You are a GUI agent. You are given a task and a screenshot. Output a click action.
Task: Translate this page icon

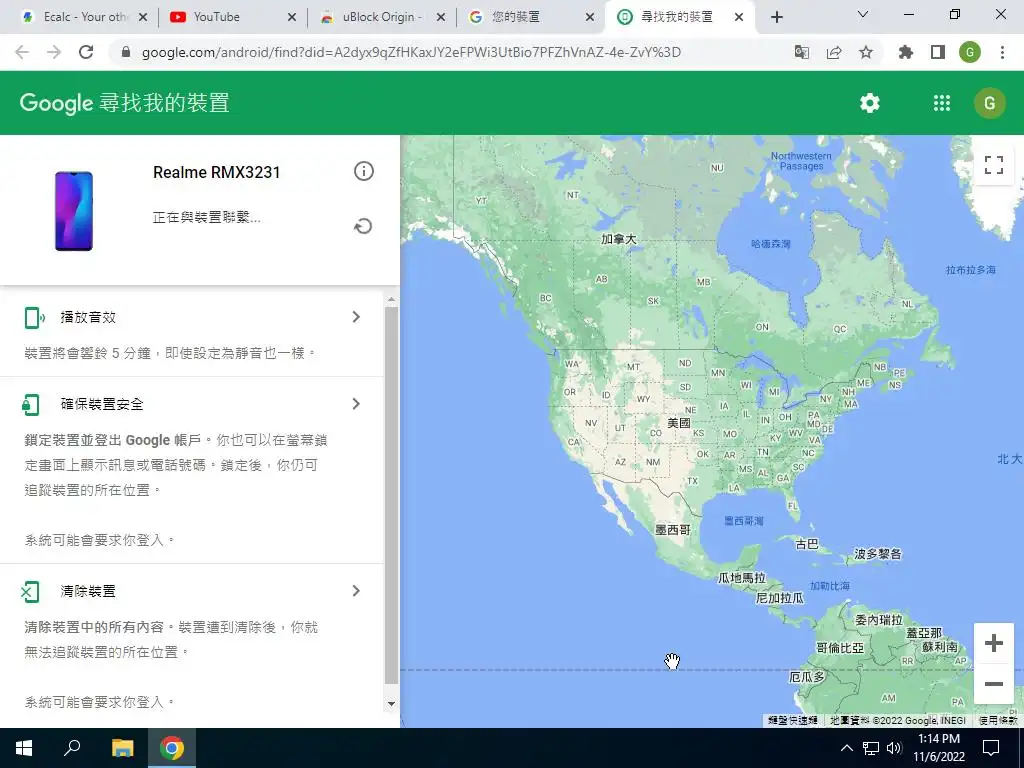[802, 52]
